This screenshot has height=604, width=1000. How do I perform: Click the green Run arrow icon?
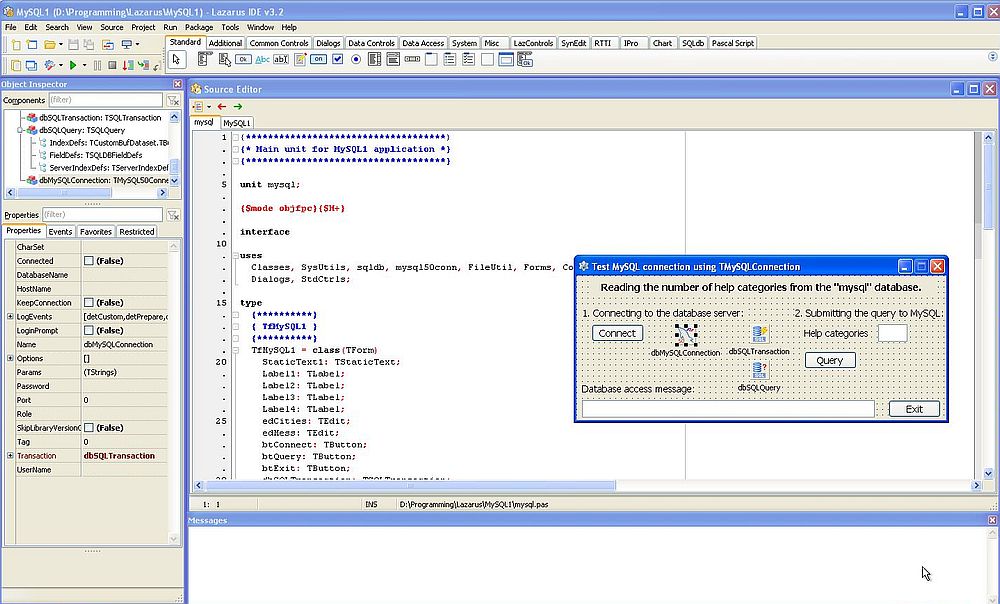point(73,65)
